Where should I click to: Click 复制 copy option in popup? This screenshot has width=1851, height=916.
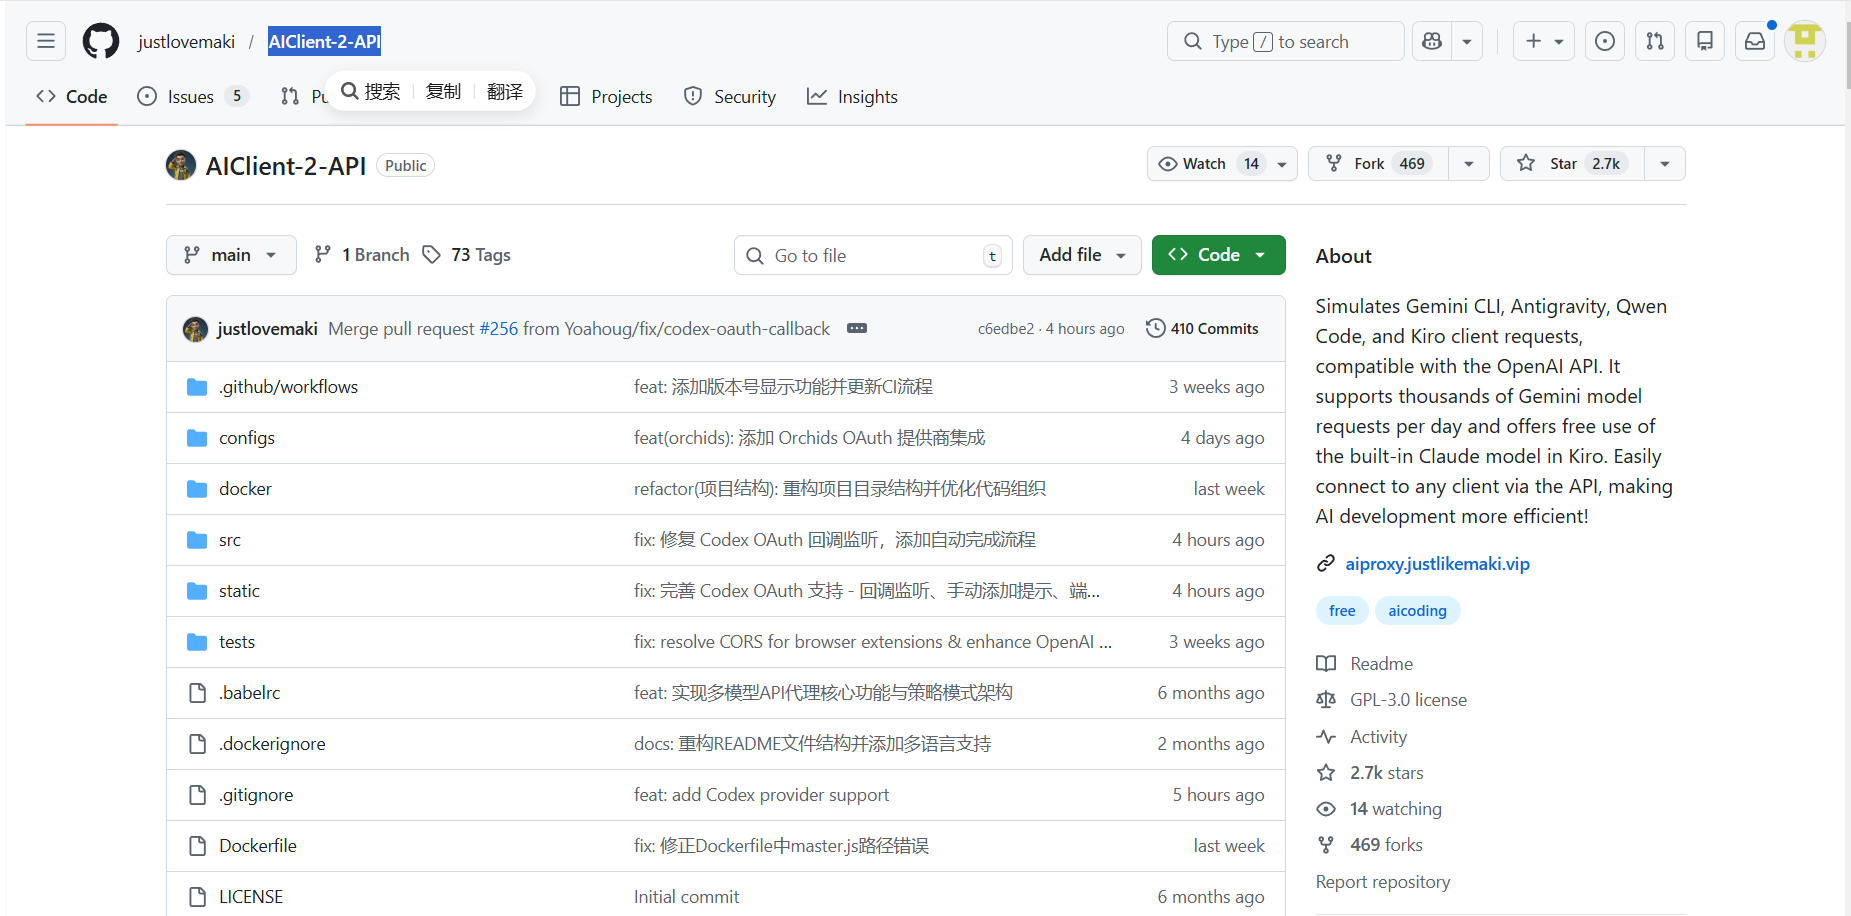[x=443, y=91]
